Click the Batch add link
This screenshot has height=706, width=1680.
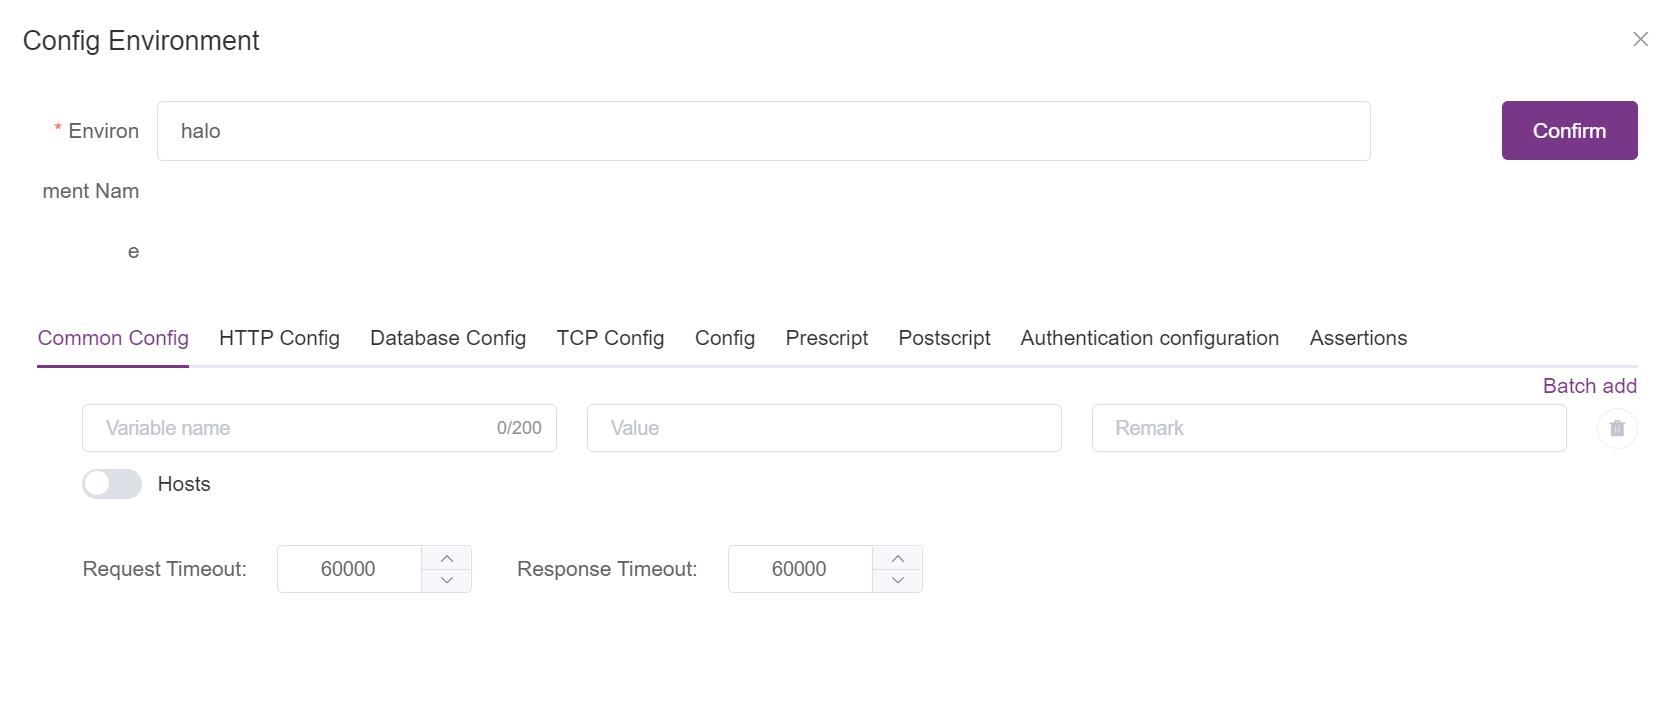coord(1590,386)
